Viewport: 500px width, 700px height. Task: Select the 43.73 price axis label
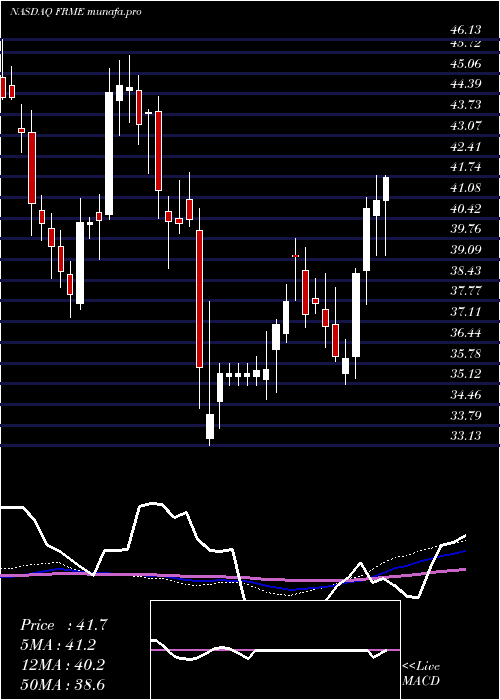click(466, 105)
